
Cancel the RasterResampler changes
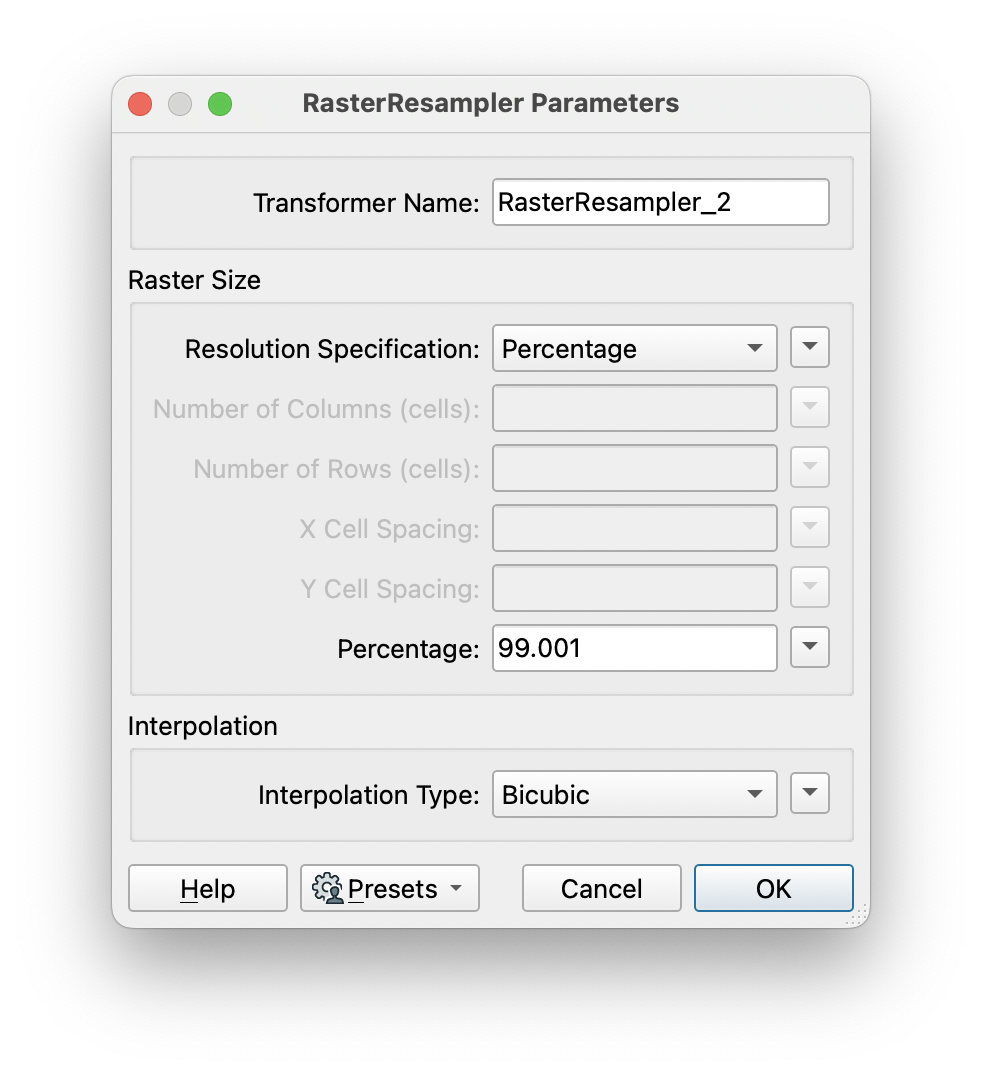click(601, 888)
